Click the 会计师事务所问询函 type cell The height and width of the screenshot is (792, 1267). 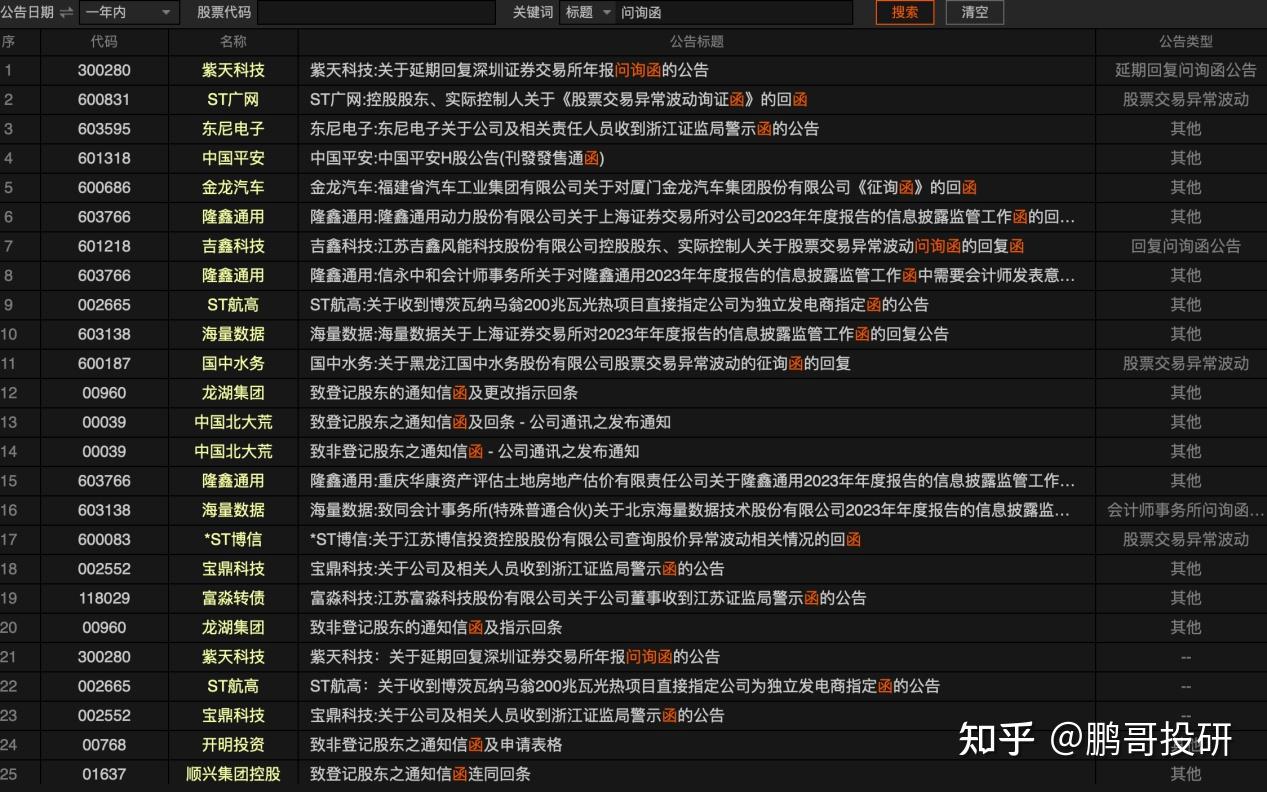(1185, 510)
